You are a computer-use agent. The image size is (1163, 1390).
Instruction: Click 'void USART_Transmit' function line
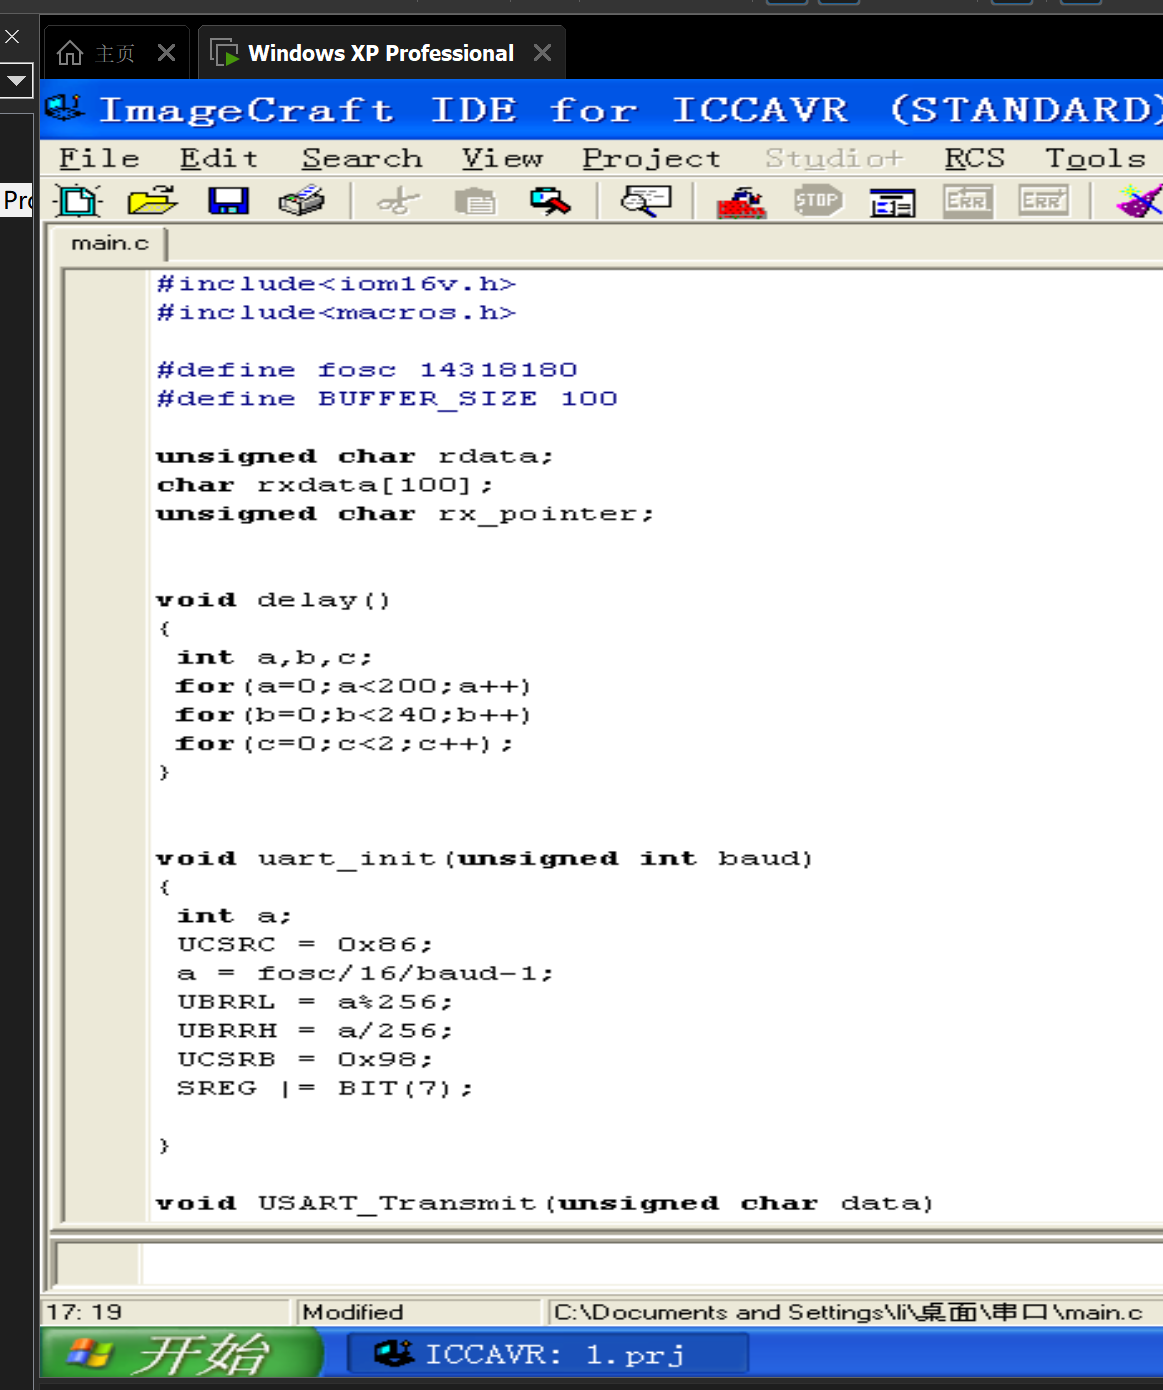pyautogui.click(x=545, y=1203)
